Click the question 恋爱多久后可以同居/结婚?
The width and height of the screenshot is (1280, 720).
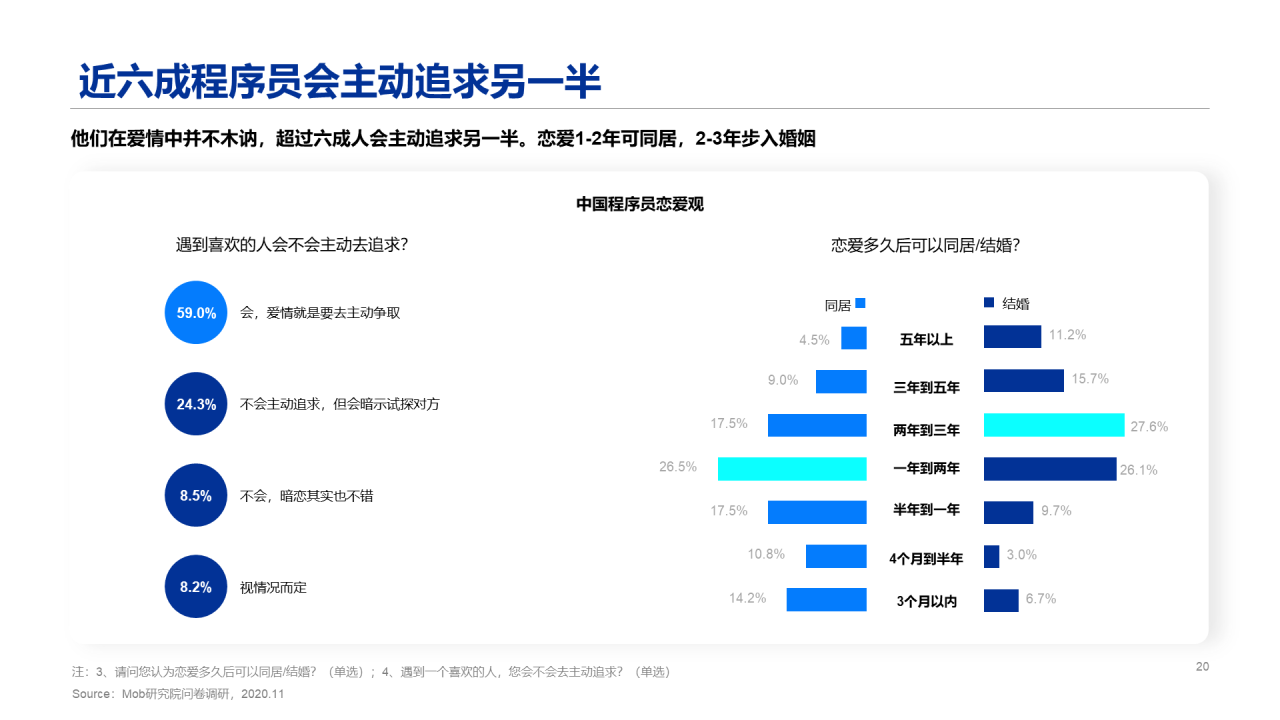pos(926,245)
